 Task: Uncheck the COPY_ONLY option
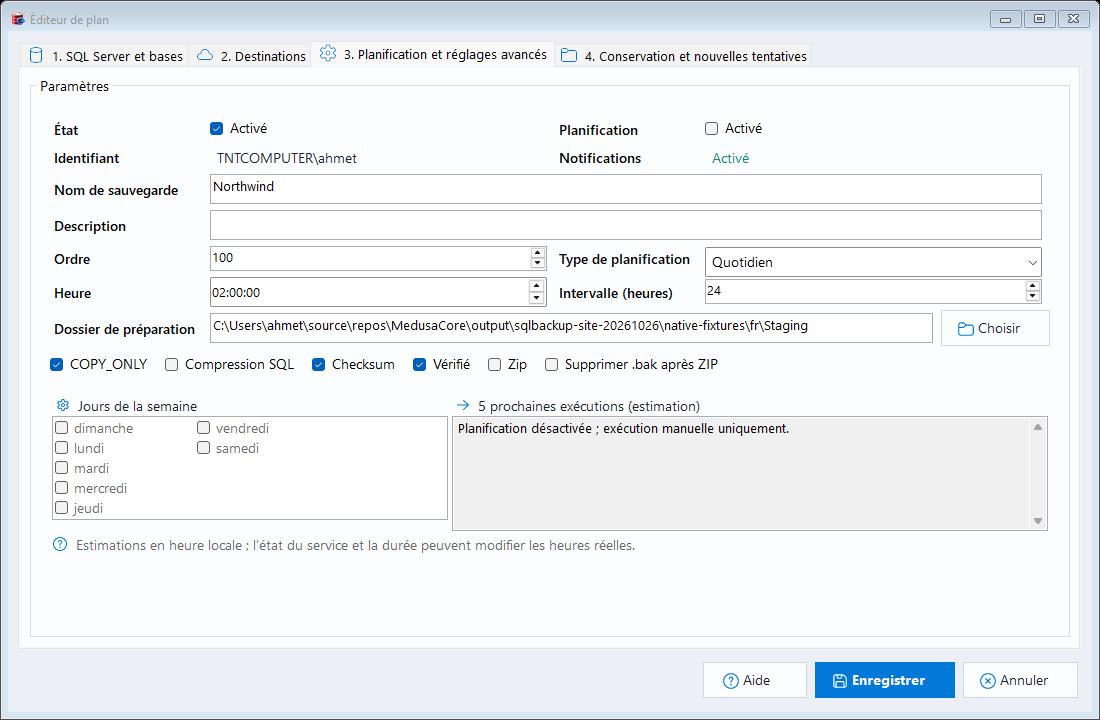click(x=57, y=364)
